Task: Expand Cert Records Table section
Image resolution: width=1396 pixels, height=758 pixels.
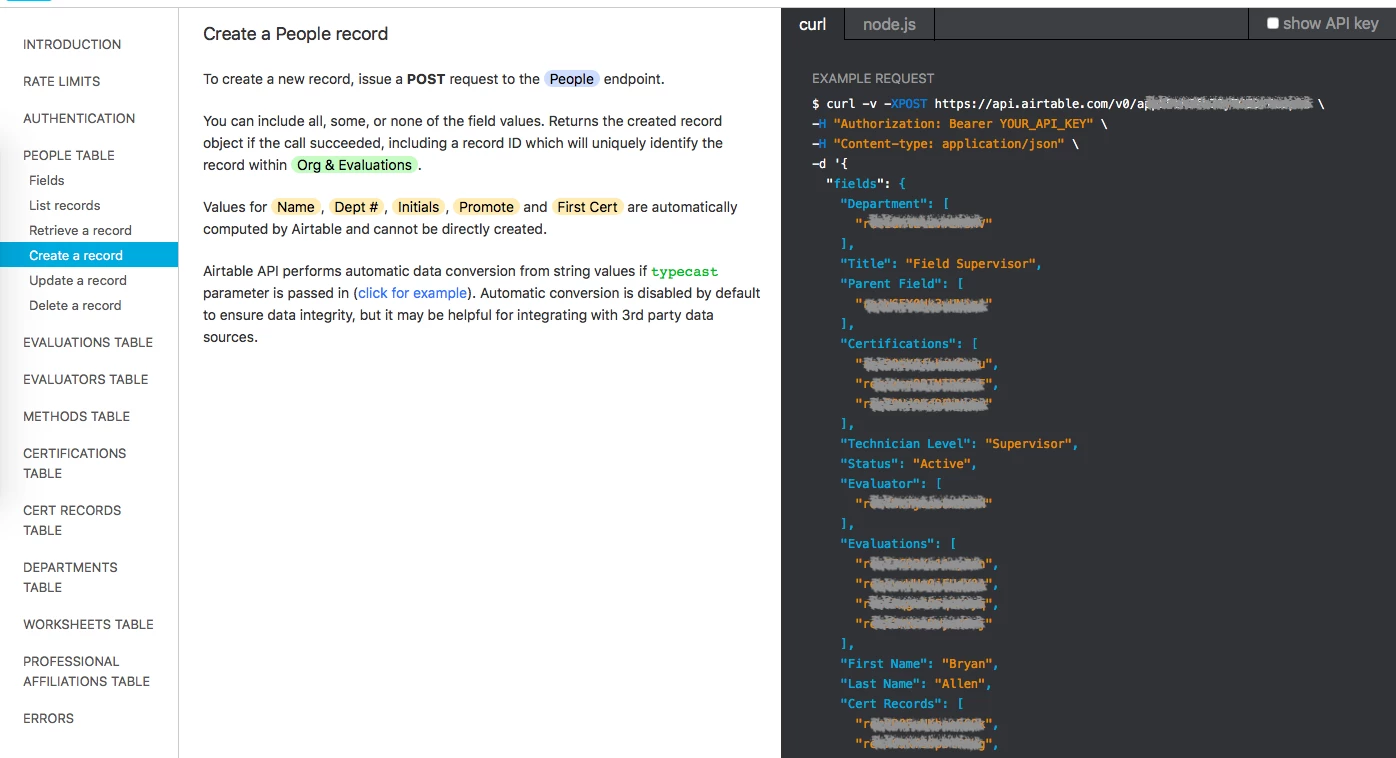Action: point(72,520)
